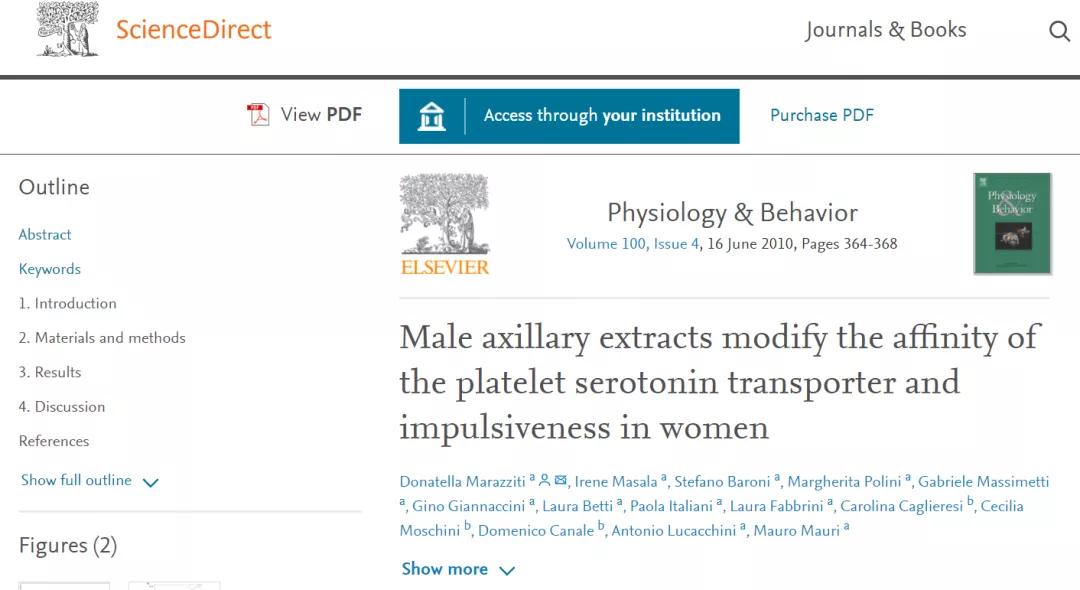The image size is (1080, 590).
Task: Expand the Show more author details
Action: (457, 569)
